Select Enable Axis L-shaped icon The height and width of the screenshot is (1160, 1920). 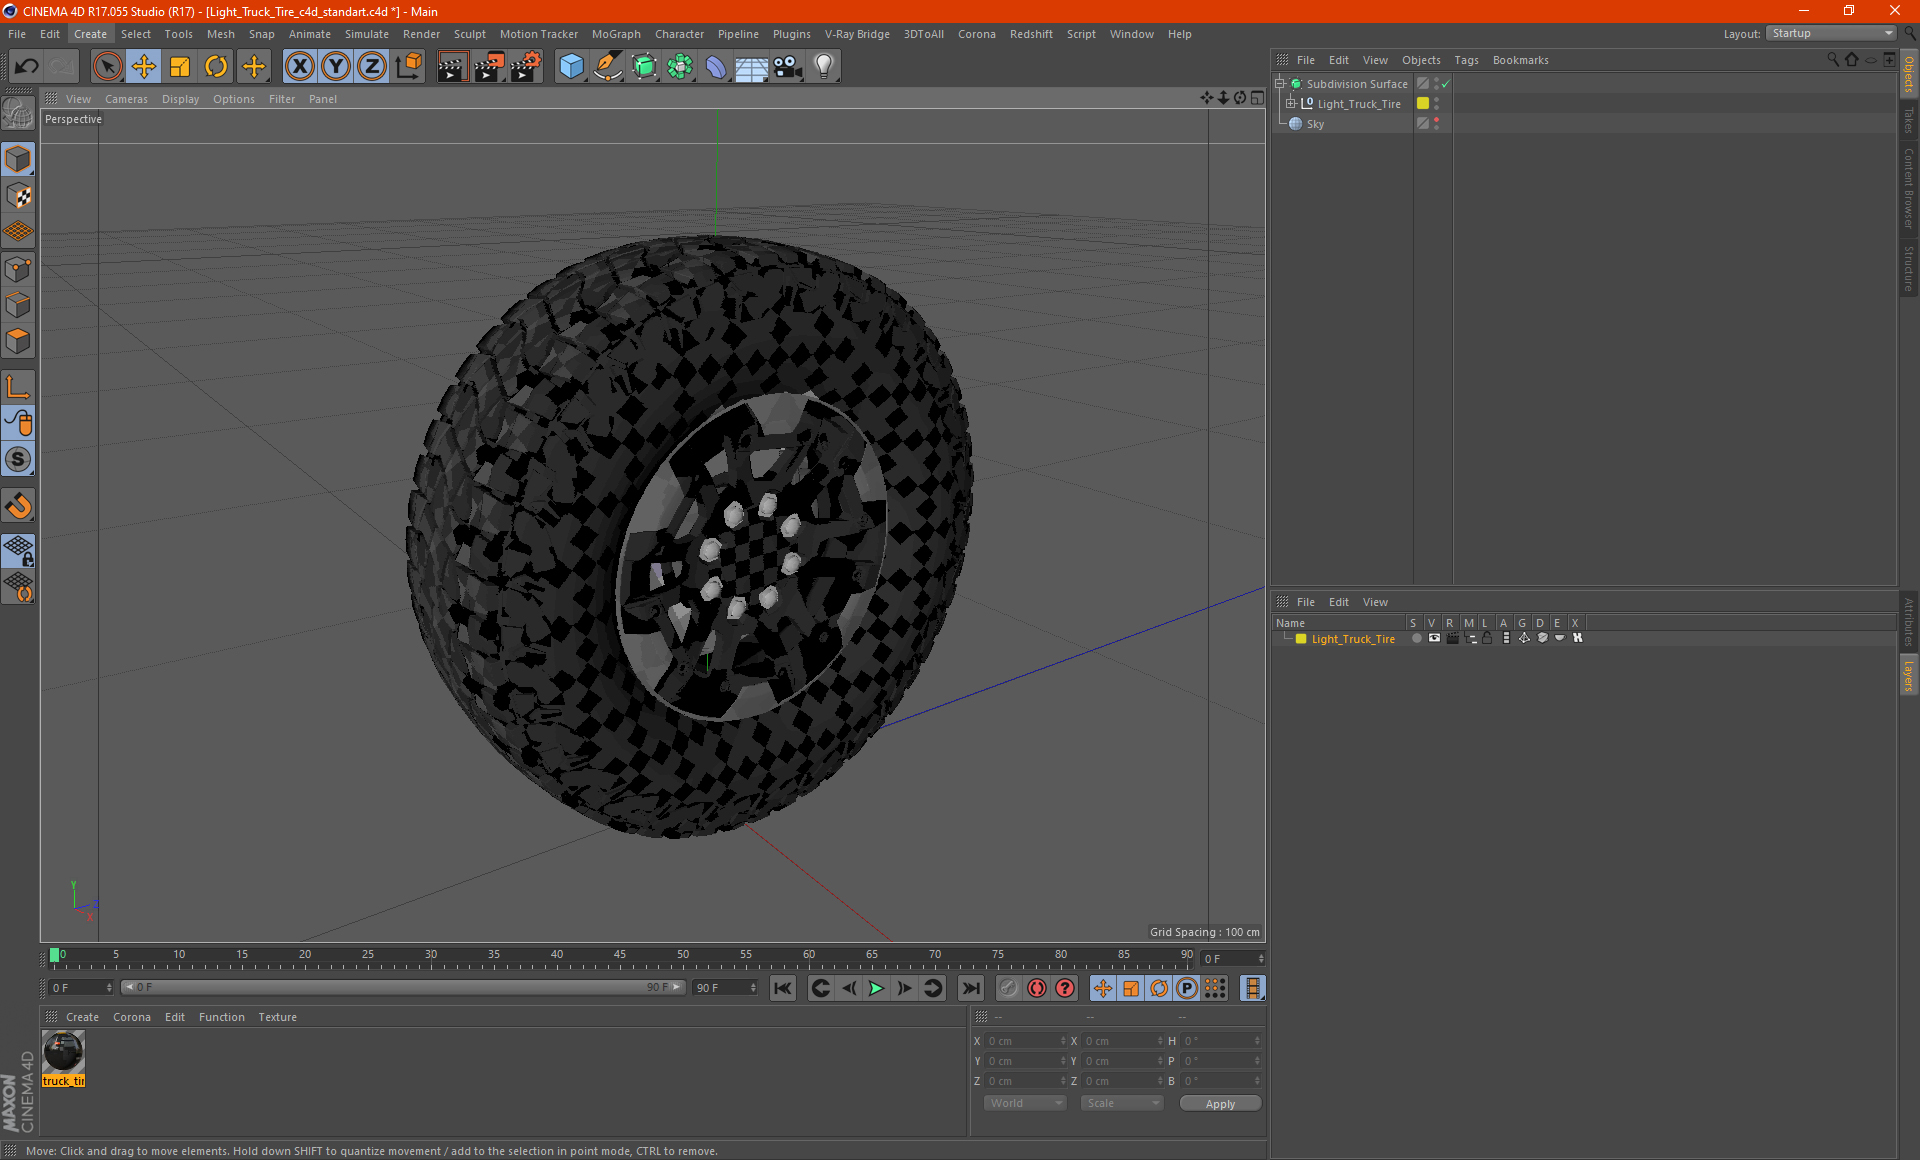tap(19, 387)
